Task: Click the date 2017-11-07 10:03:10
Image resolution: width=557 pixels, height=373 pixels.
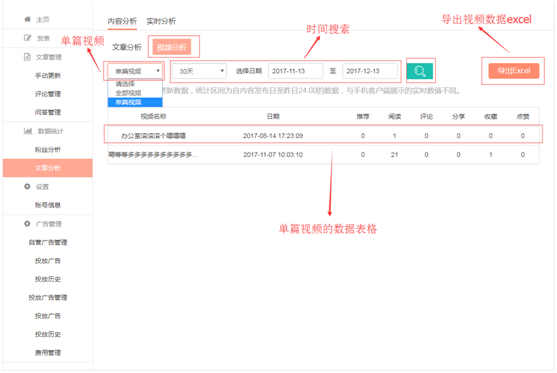Action: (x=273, y=155)
